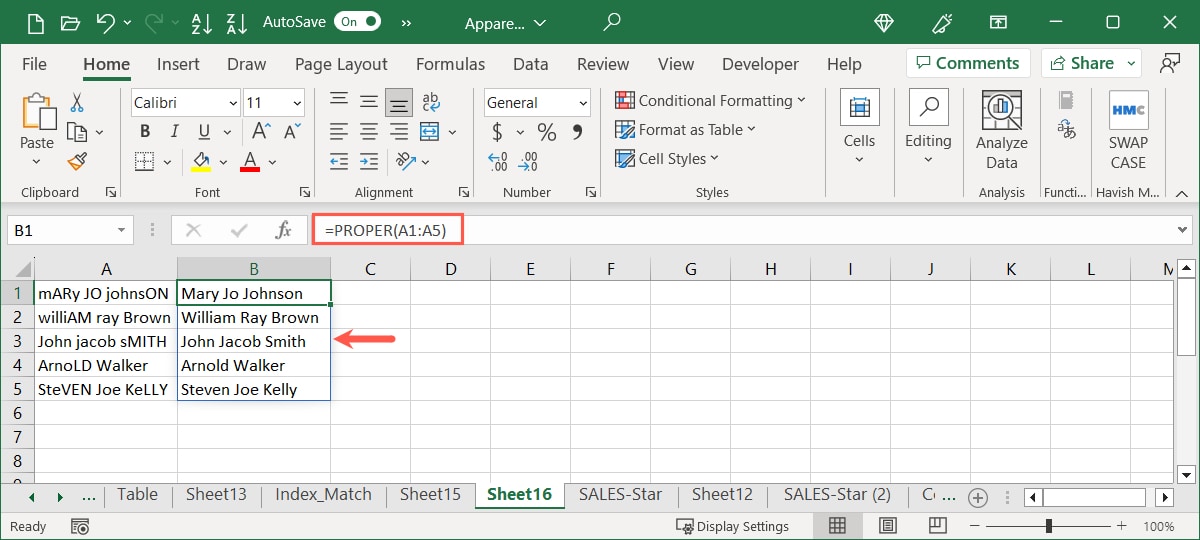1200x540 pixels.
Task: Click the red Font Color swatch
Action: (250, 161)
